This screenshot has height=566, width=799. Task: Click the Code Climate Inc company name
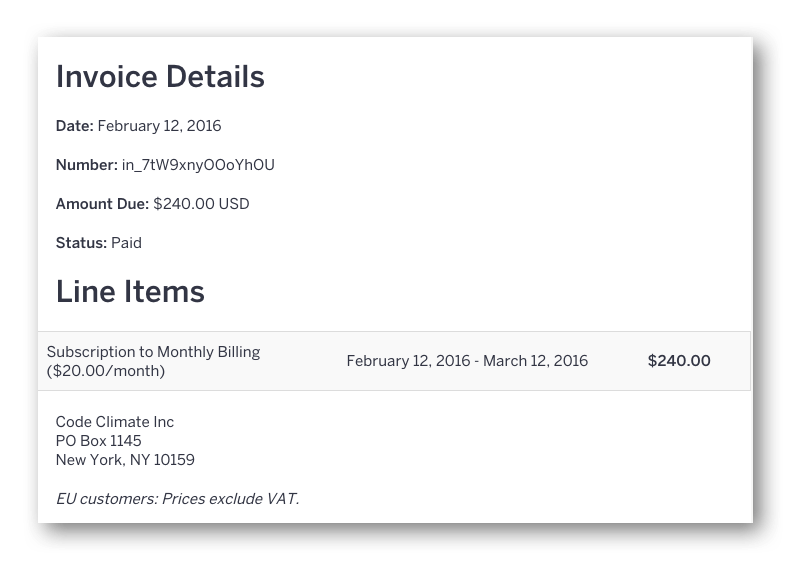[x=115, y=422]
